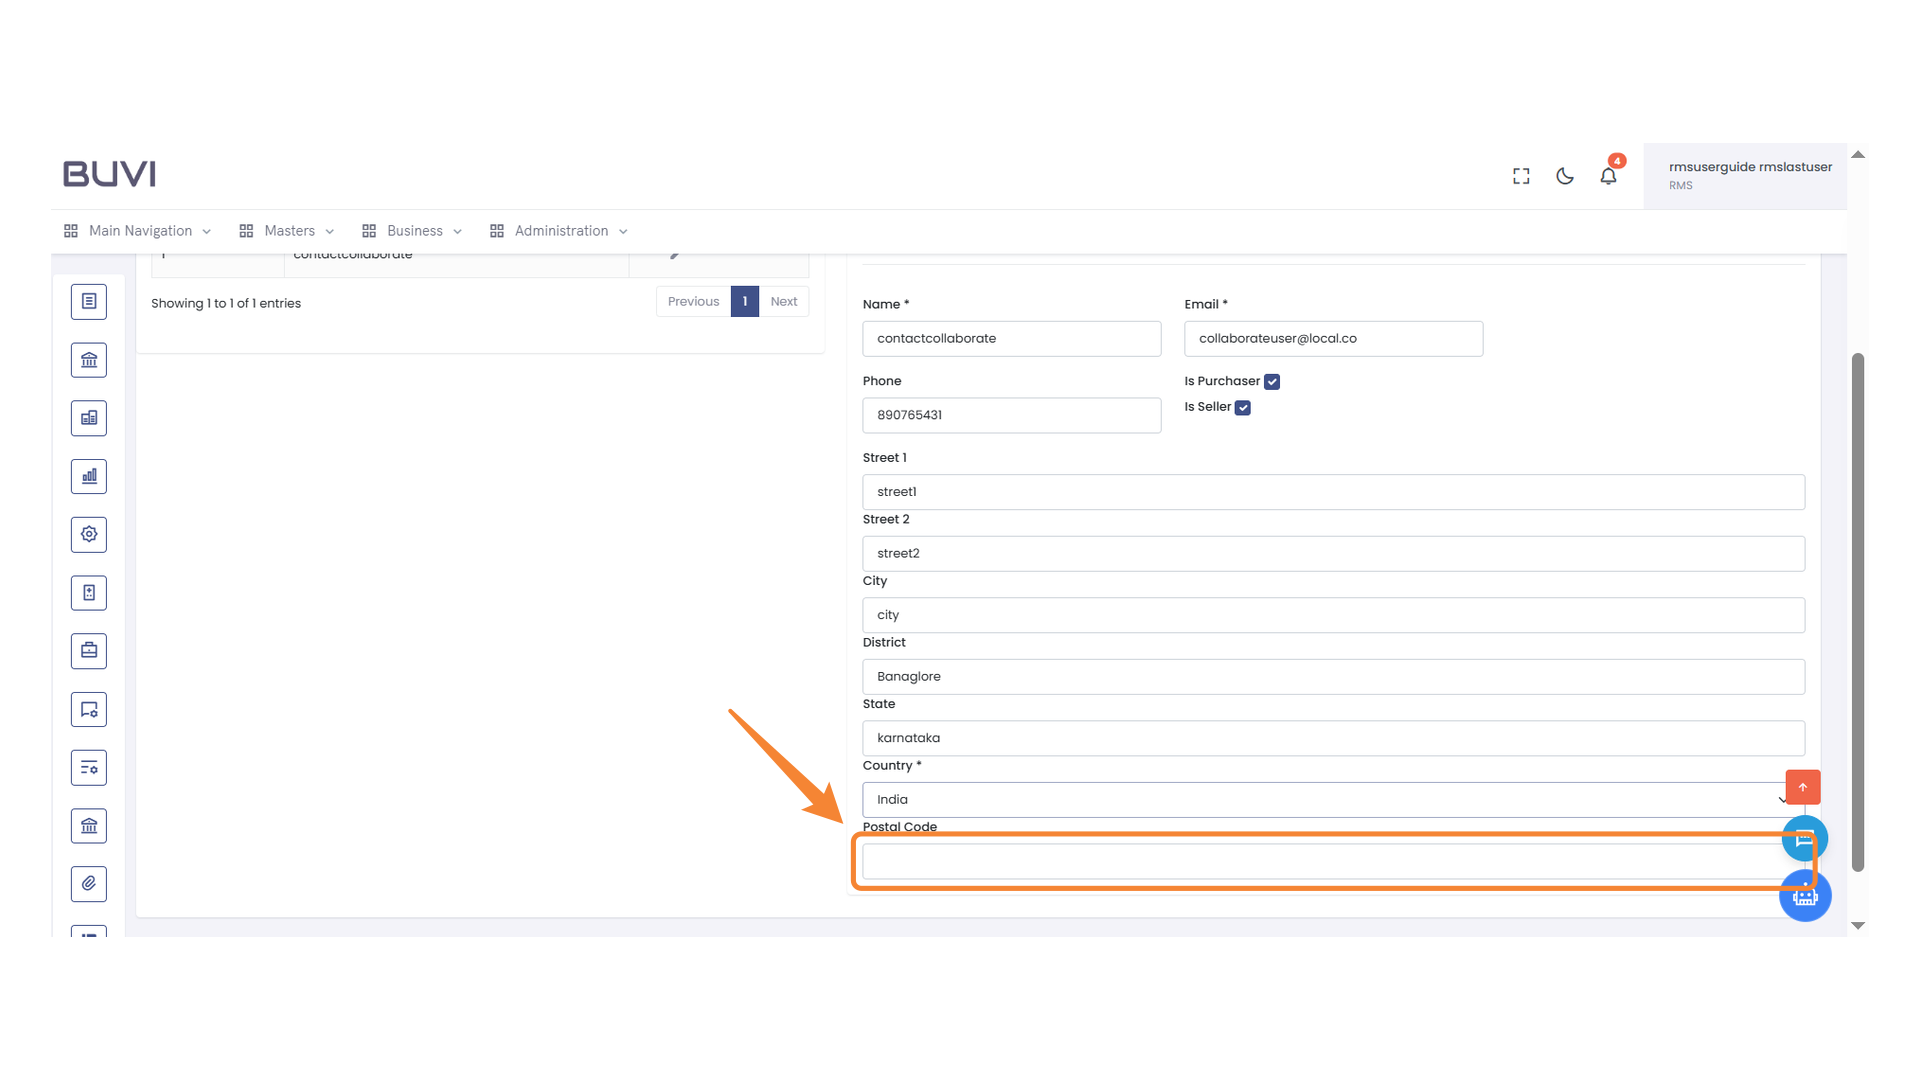Select the document icon in the sidebar
Image resolution: width=1920 pixels, height=1080 pixels.
click(89, 301)
